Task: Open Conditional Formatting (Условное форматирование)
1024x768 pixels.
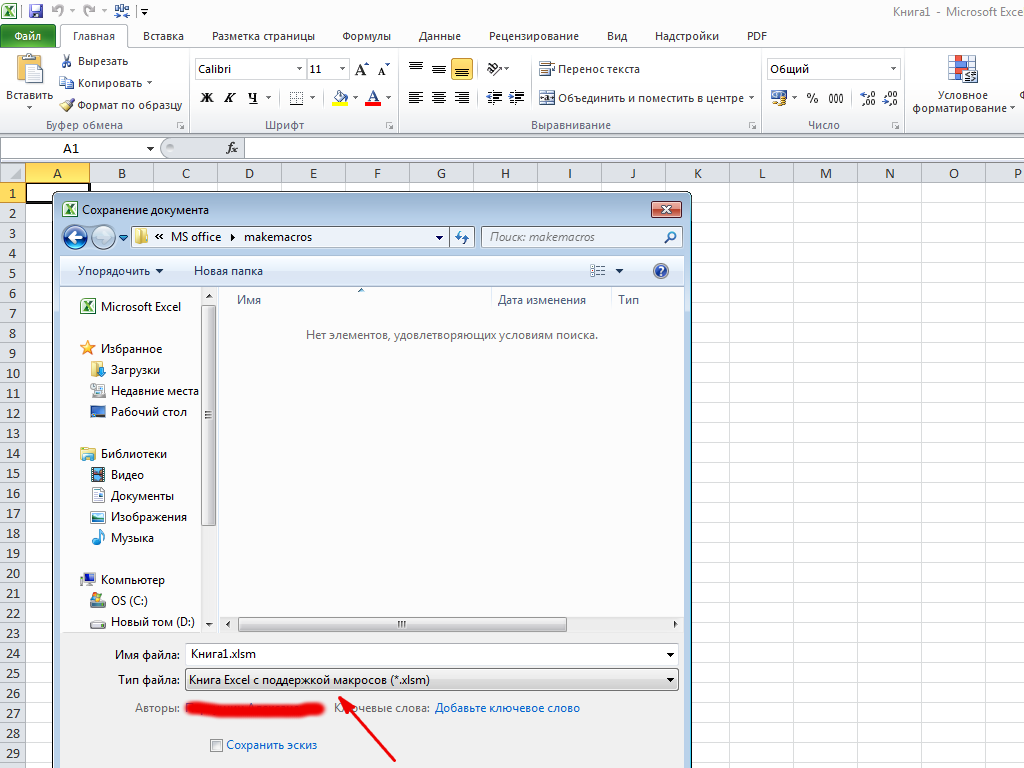Action: (963, 85)
